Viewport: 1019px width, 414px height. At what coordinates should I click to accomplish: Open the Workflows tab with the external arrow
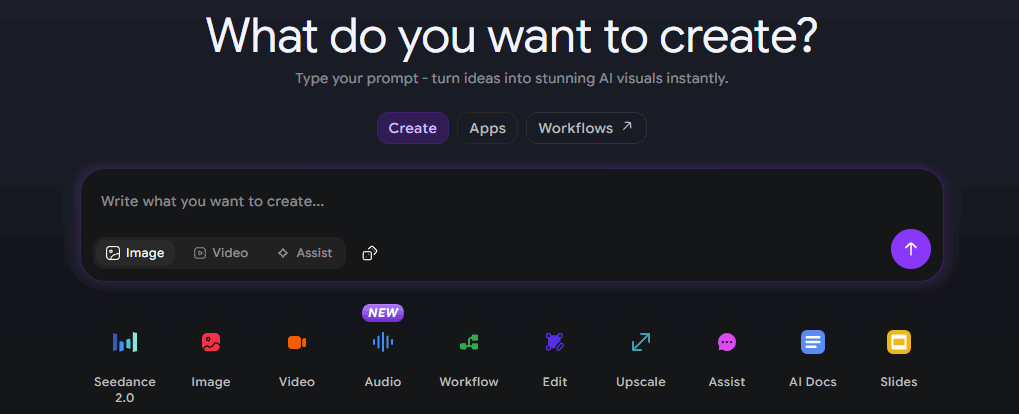click(x=586, y=128)
